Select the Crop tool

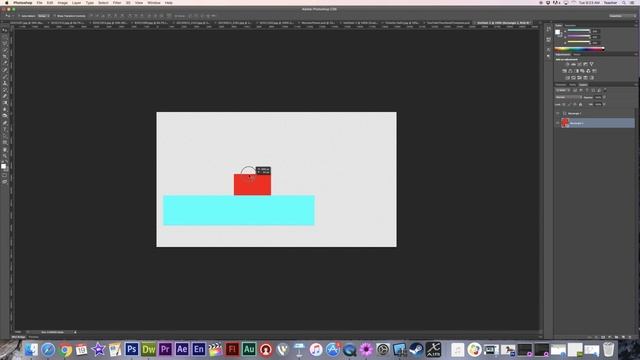pos(5,56)
